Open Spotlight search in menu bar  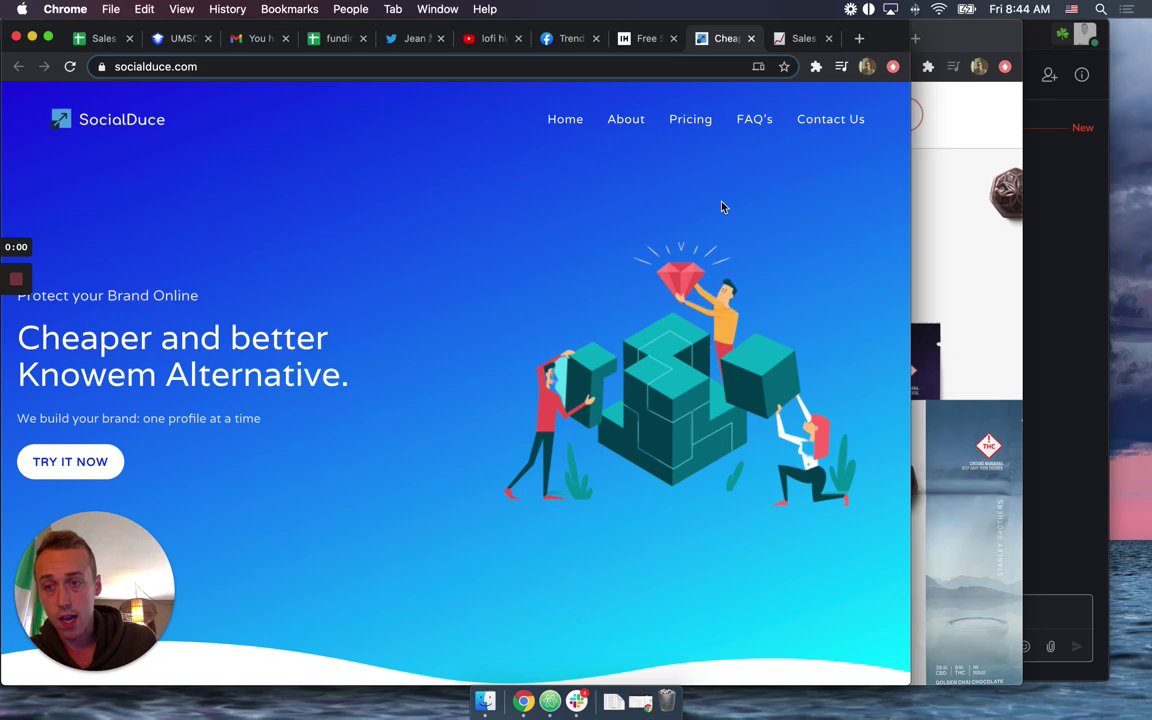click(1101, 9)
